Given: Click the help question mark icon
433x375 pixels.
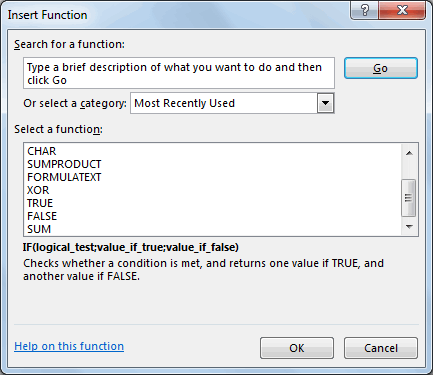Looking at the screenshot, I should pyautogui.click(x=365, y=10).
